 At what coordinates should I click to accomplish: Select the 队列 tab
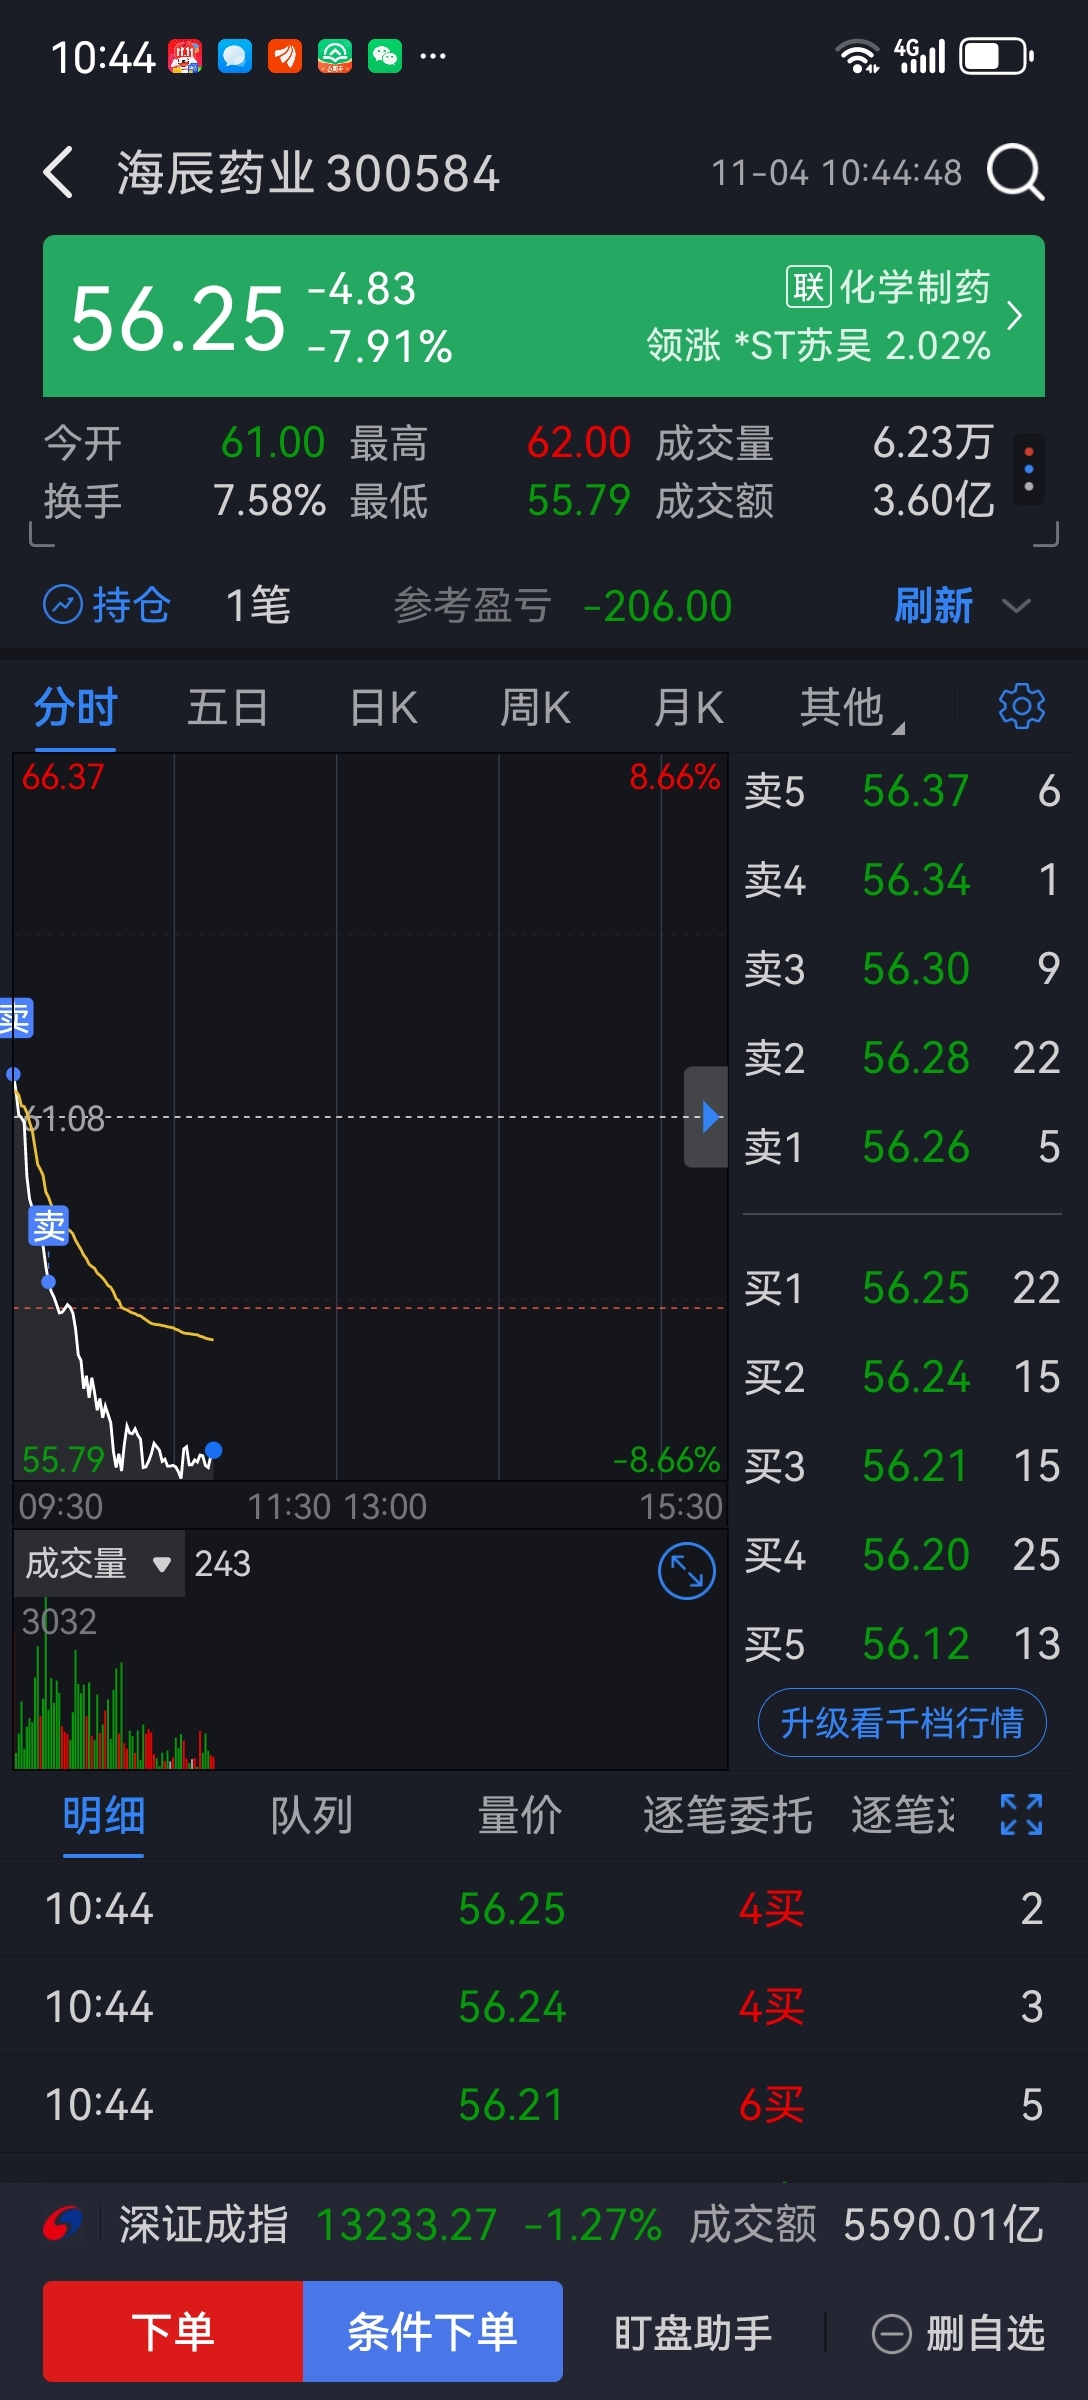click(x=311, y=1815)
